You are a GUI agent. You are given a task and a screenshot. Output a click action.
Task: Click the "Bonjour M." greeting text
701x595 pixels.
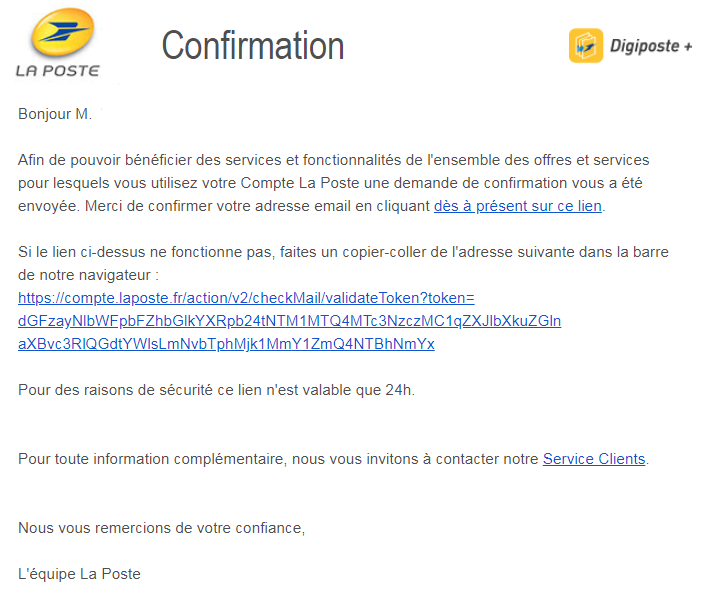pos(55,114)
